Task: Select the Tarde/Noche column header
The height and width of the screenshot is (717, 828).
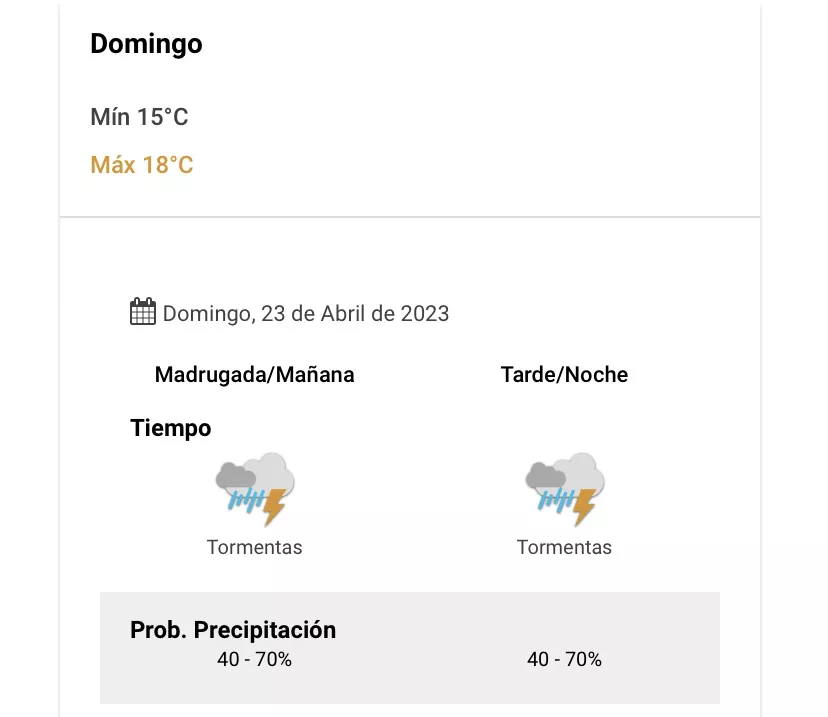Action: click(x=564, y=375)
